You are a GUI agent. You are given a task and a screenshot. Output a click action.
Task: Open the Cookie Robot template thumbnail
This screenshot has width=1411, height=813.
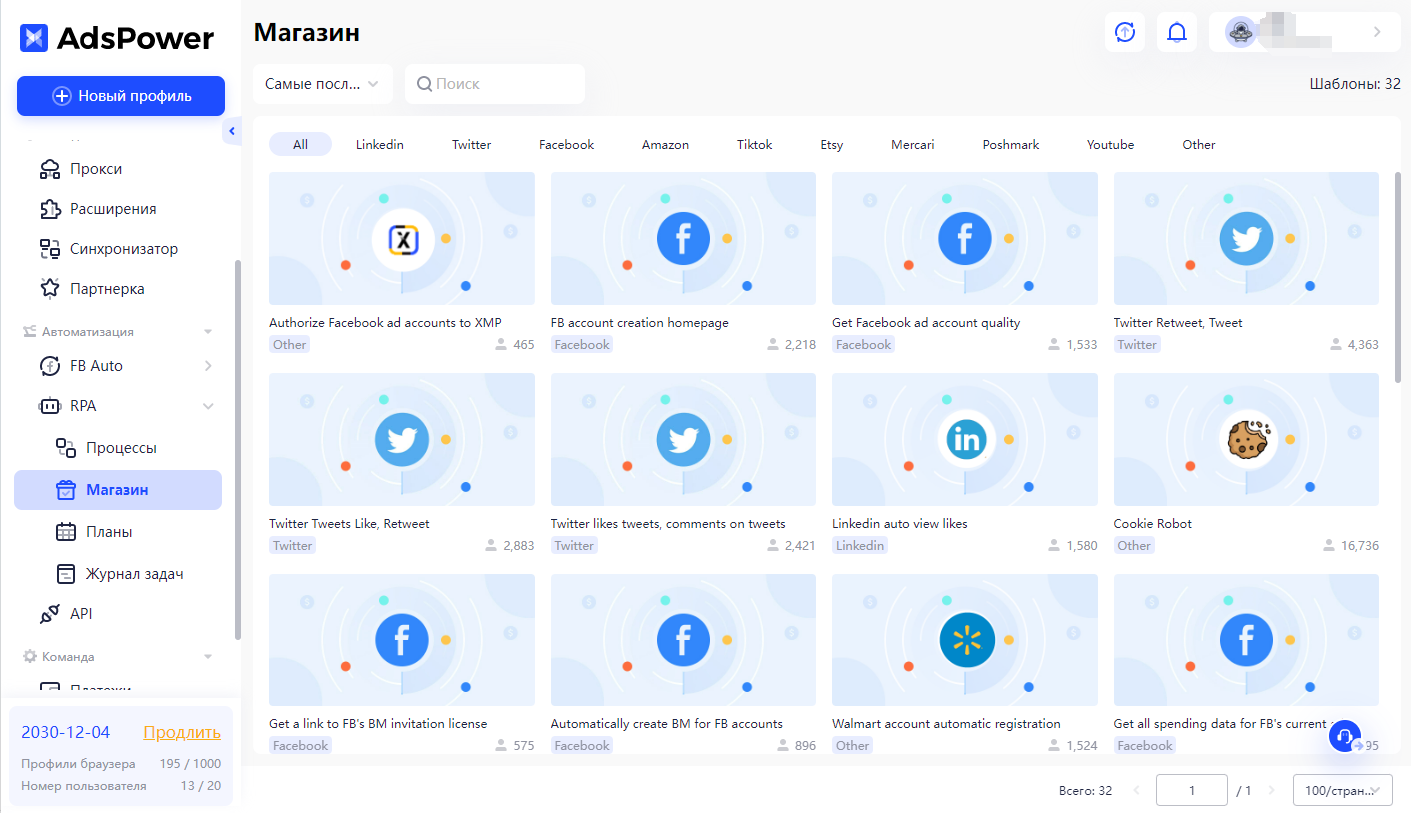pos(1246,439)
